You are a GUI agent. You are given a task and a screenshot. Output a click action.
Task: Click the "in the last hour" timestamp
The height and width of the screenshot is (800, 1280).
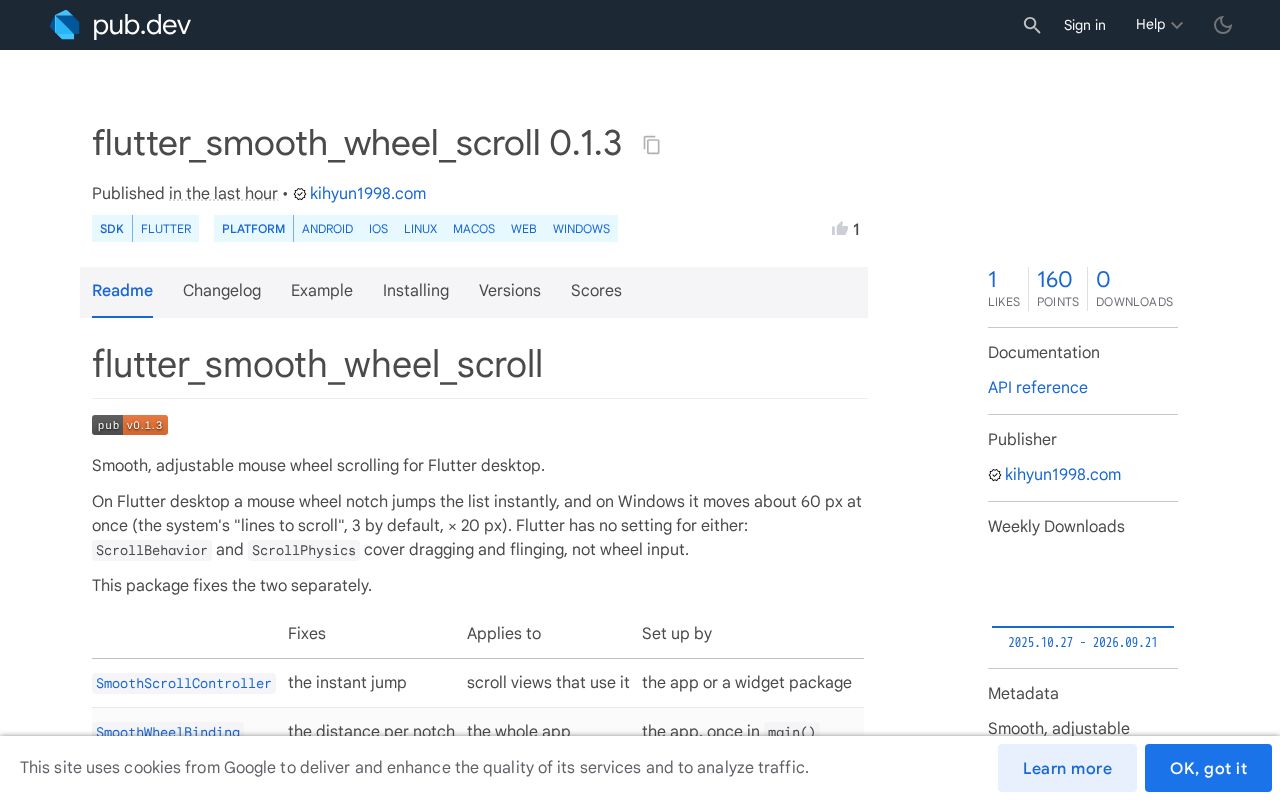pos(223,193)
